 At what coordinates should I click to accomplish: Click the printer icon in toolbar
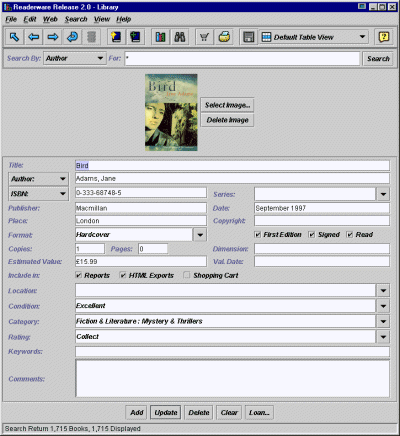[224, 37]
